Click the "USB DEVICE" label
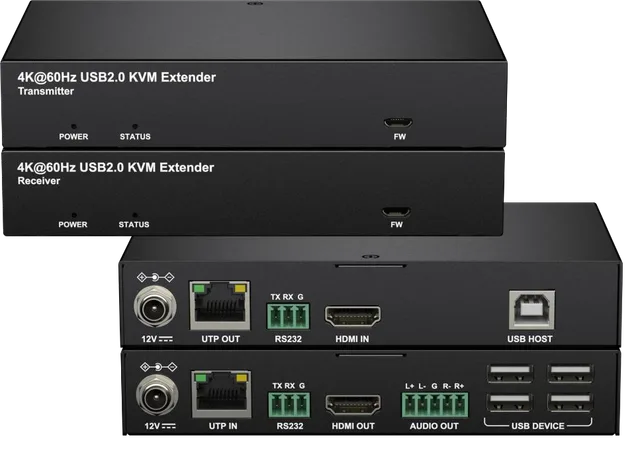Screen dimensions: 640x452 pyautogui.click(x=538, y=426)
